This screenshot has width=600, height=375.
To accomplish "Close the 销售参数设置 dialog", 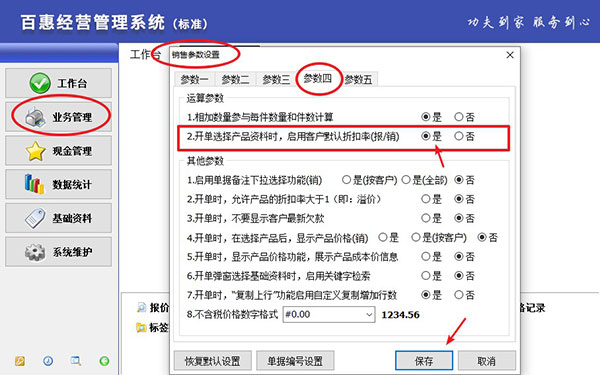I will pyautogui.click(x=510, y=55).
